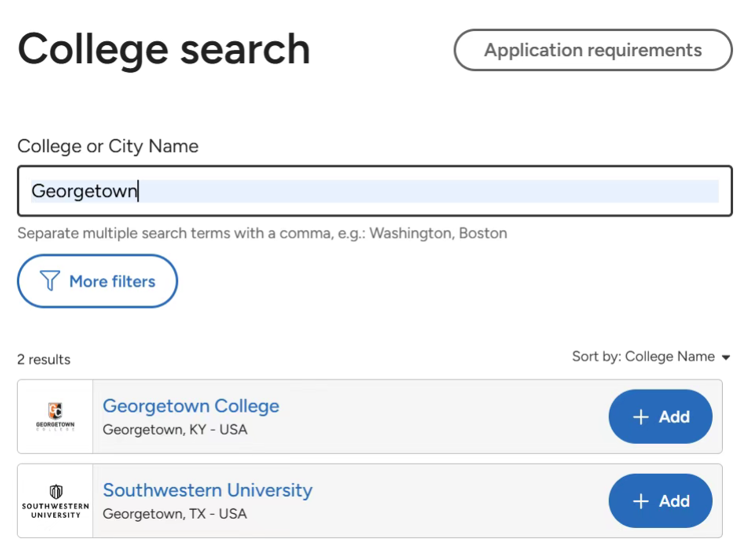Click the funnel icon in More filters
The height and width of the screenshot is (539, 735).
50,281
